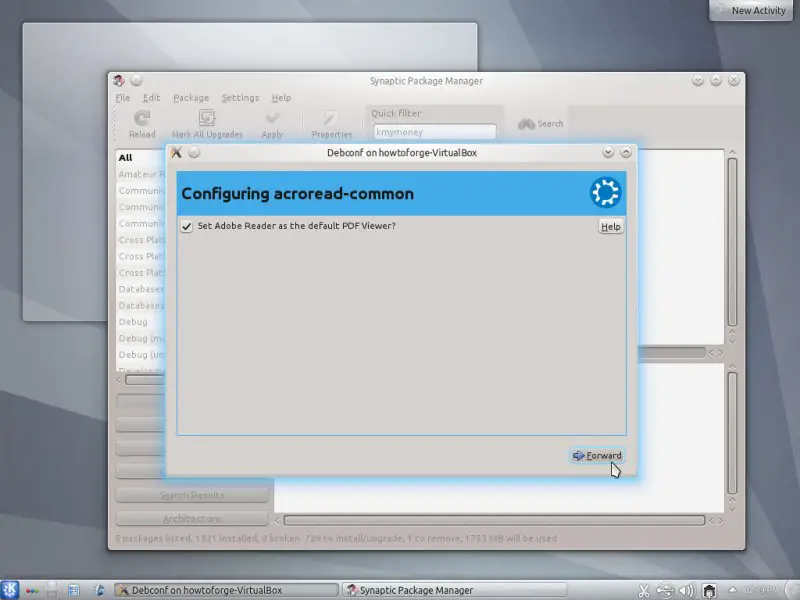Close the Synaptic Package Manager window
Screen dimensions: 800x600
click(x=734, y=80)
